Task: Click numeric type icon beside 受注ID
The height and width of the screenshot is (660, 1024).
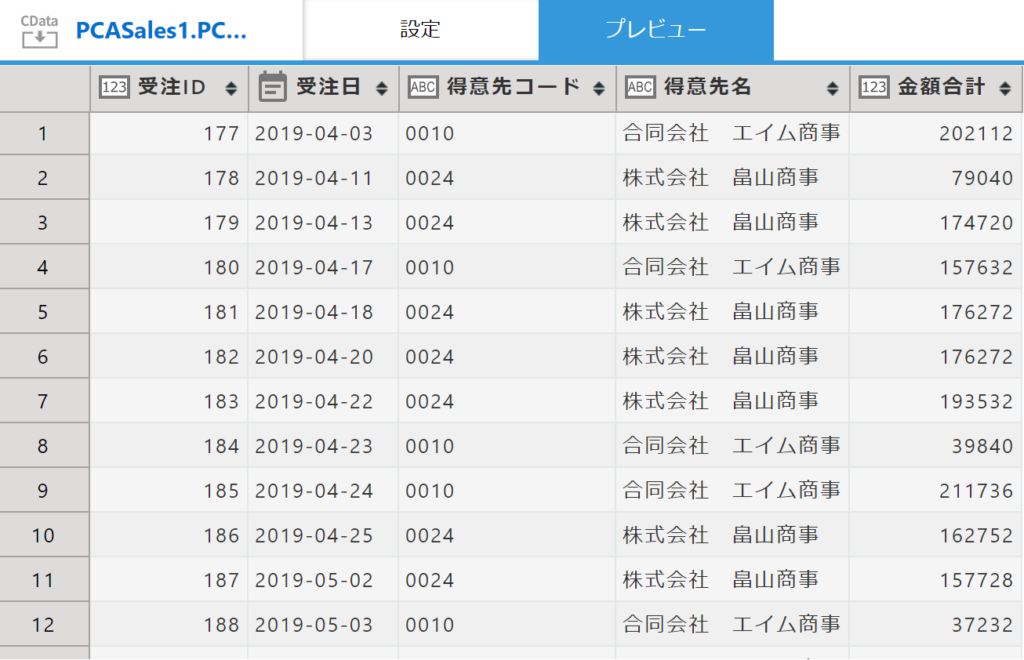Action: pos(114,88)
